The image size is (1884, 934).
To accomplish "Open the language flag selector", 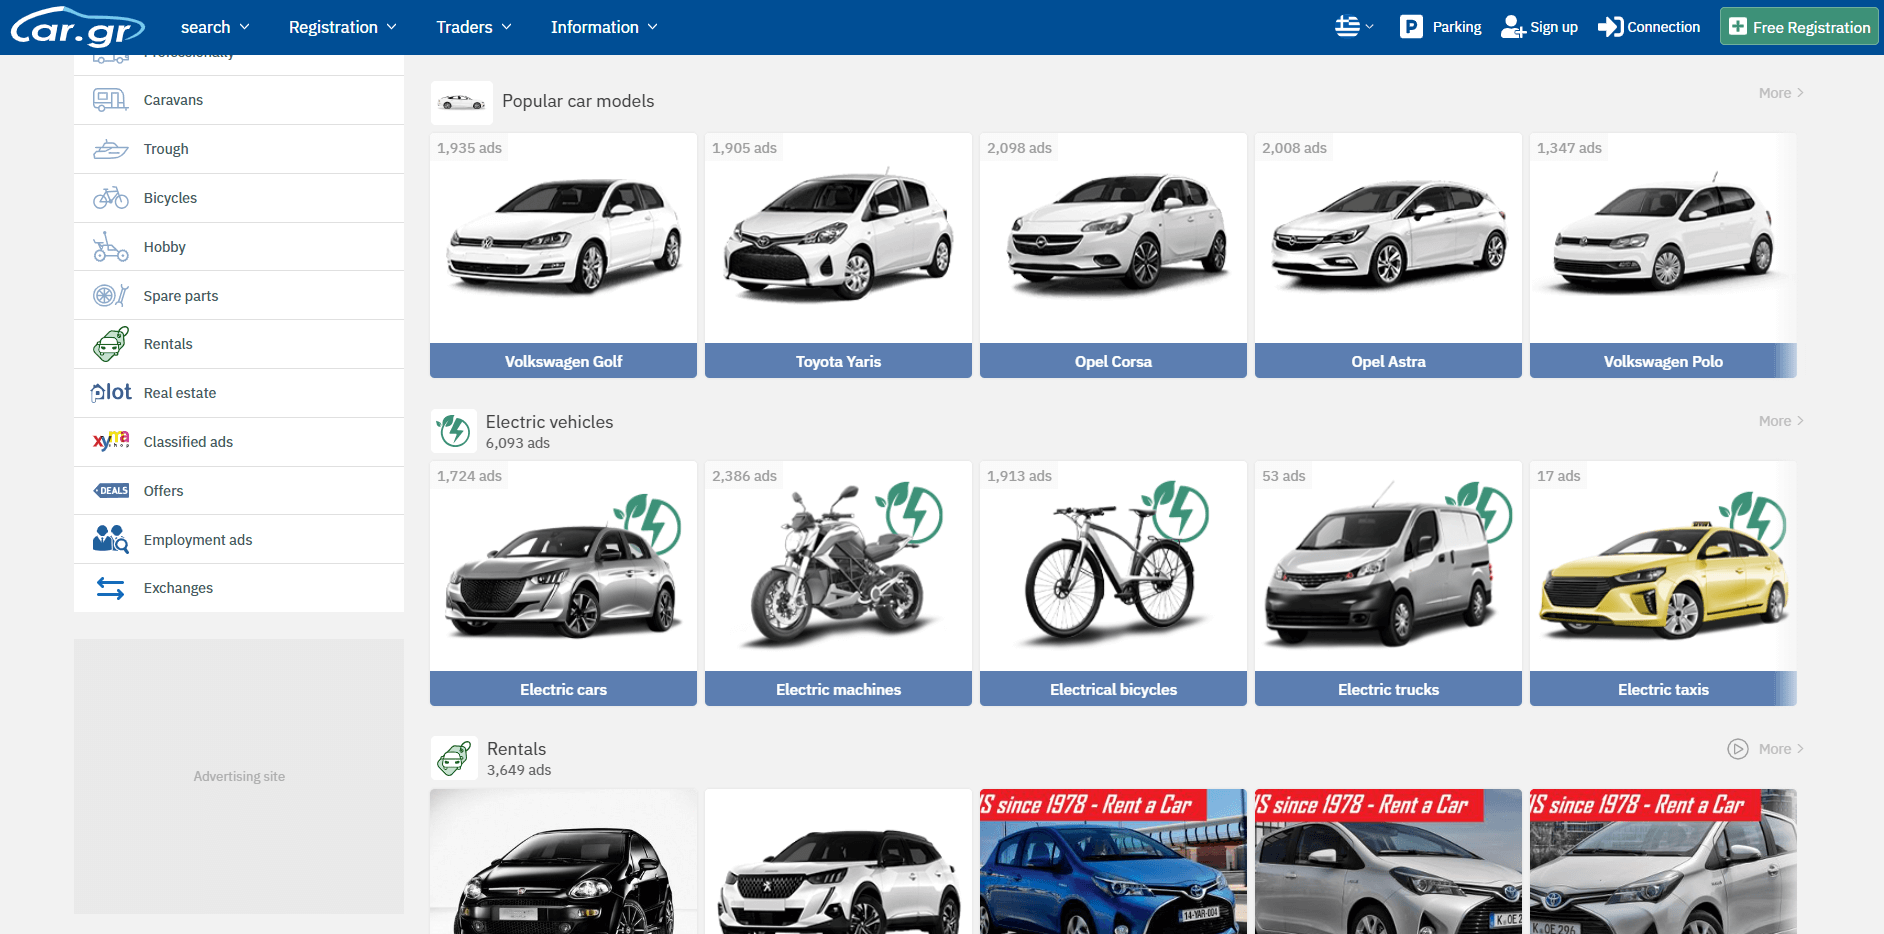I will [x=1354, y=27].
